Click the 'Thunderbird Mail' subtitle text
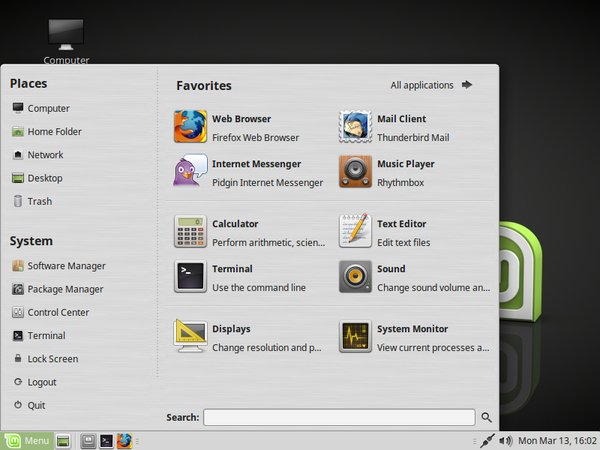 click(413, 138)
